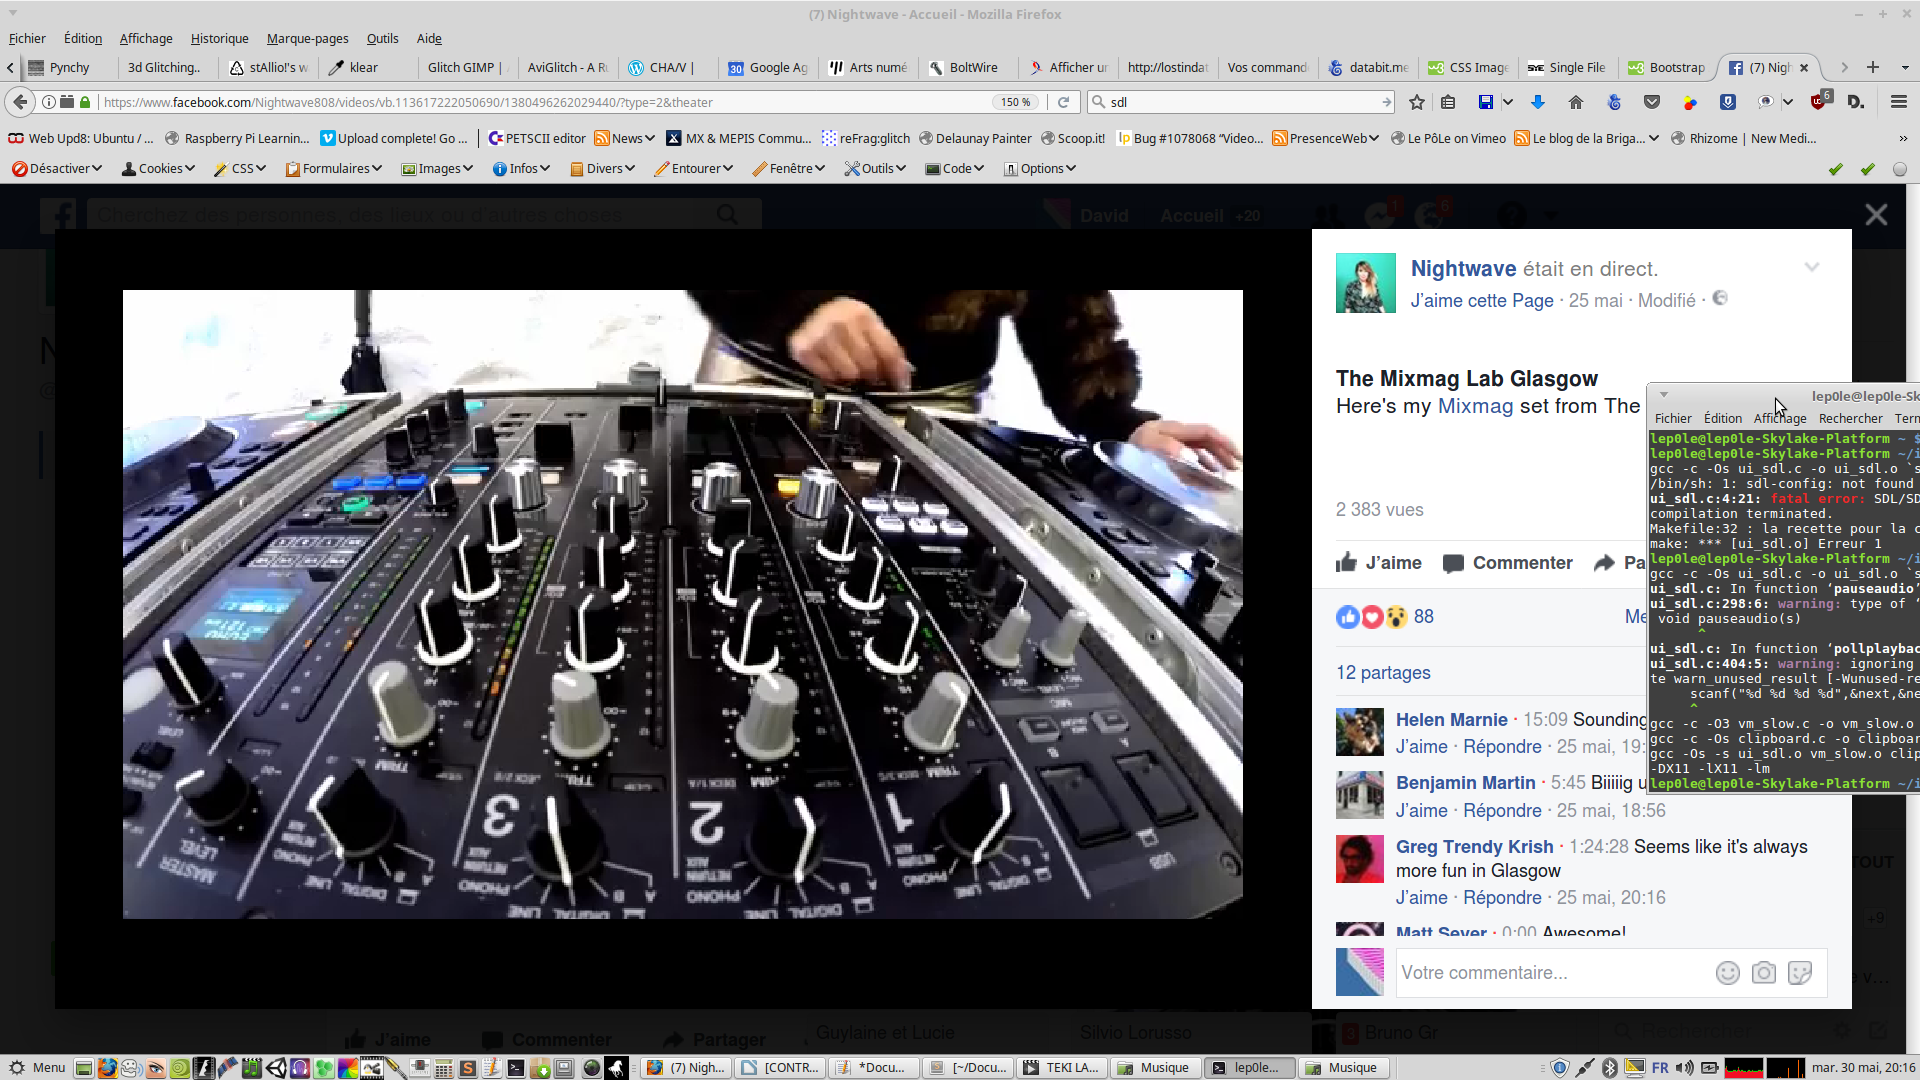Open the 12 partages link
The image size is (1920, 1080).
click(x=1383, y=673)
